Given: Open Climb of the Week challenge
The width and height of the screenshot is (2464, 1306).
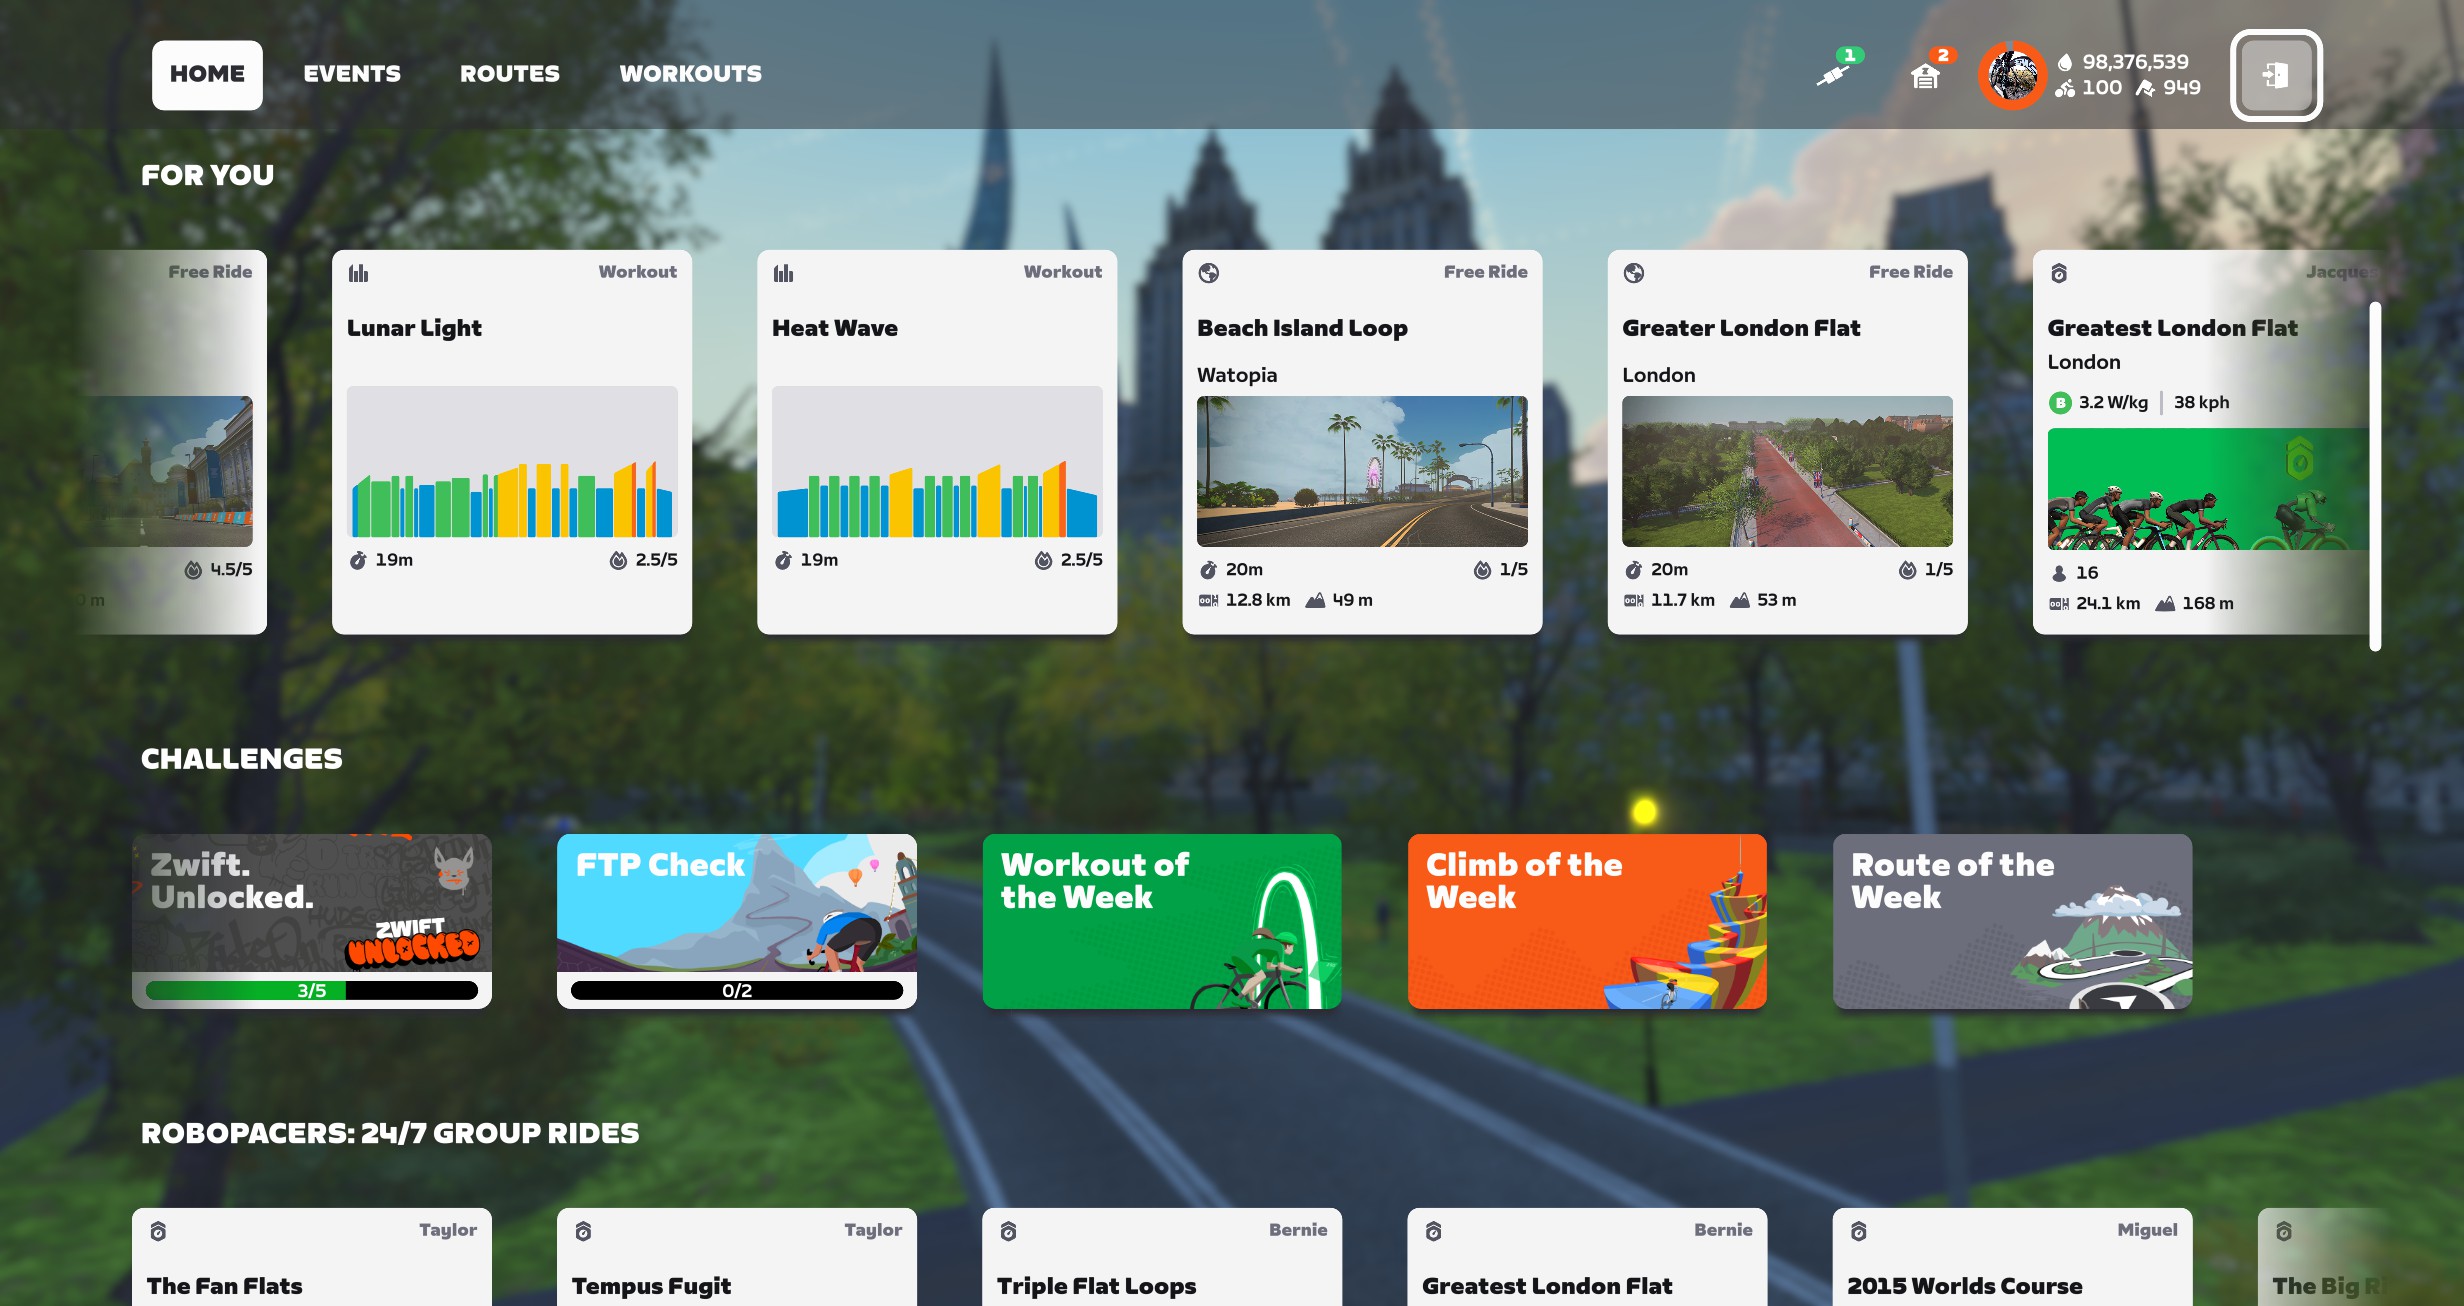Looking at the screenshot, I should point(1587,921).
